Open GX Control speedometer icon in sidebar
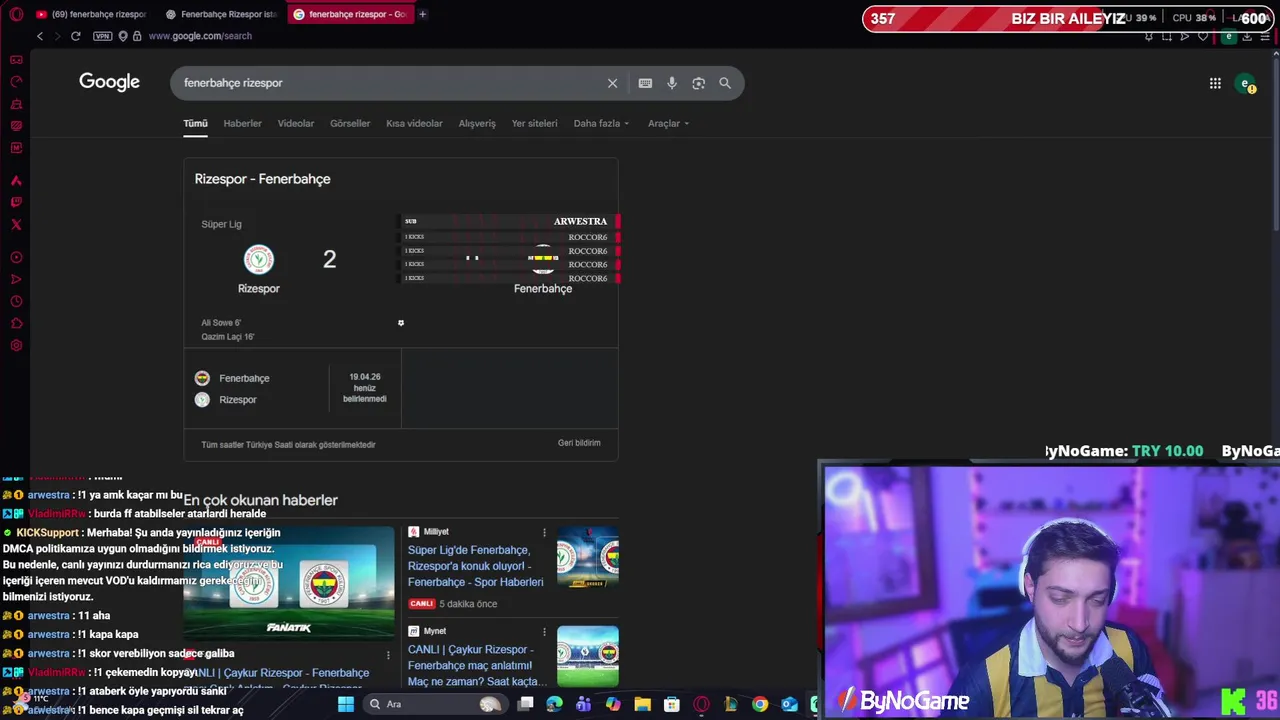The height and width of the screenshot is (720, 1280). click(x=16, y=81)
